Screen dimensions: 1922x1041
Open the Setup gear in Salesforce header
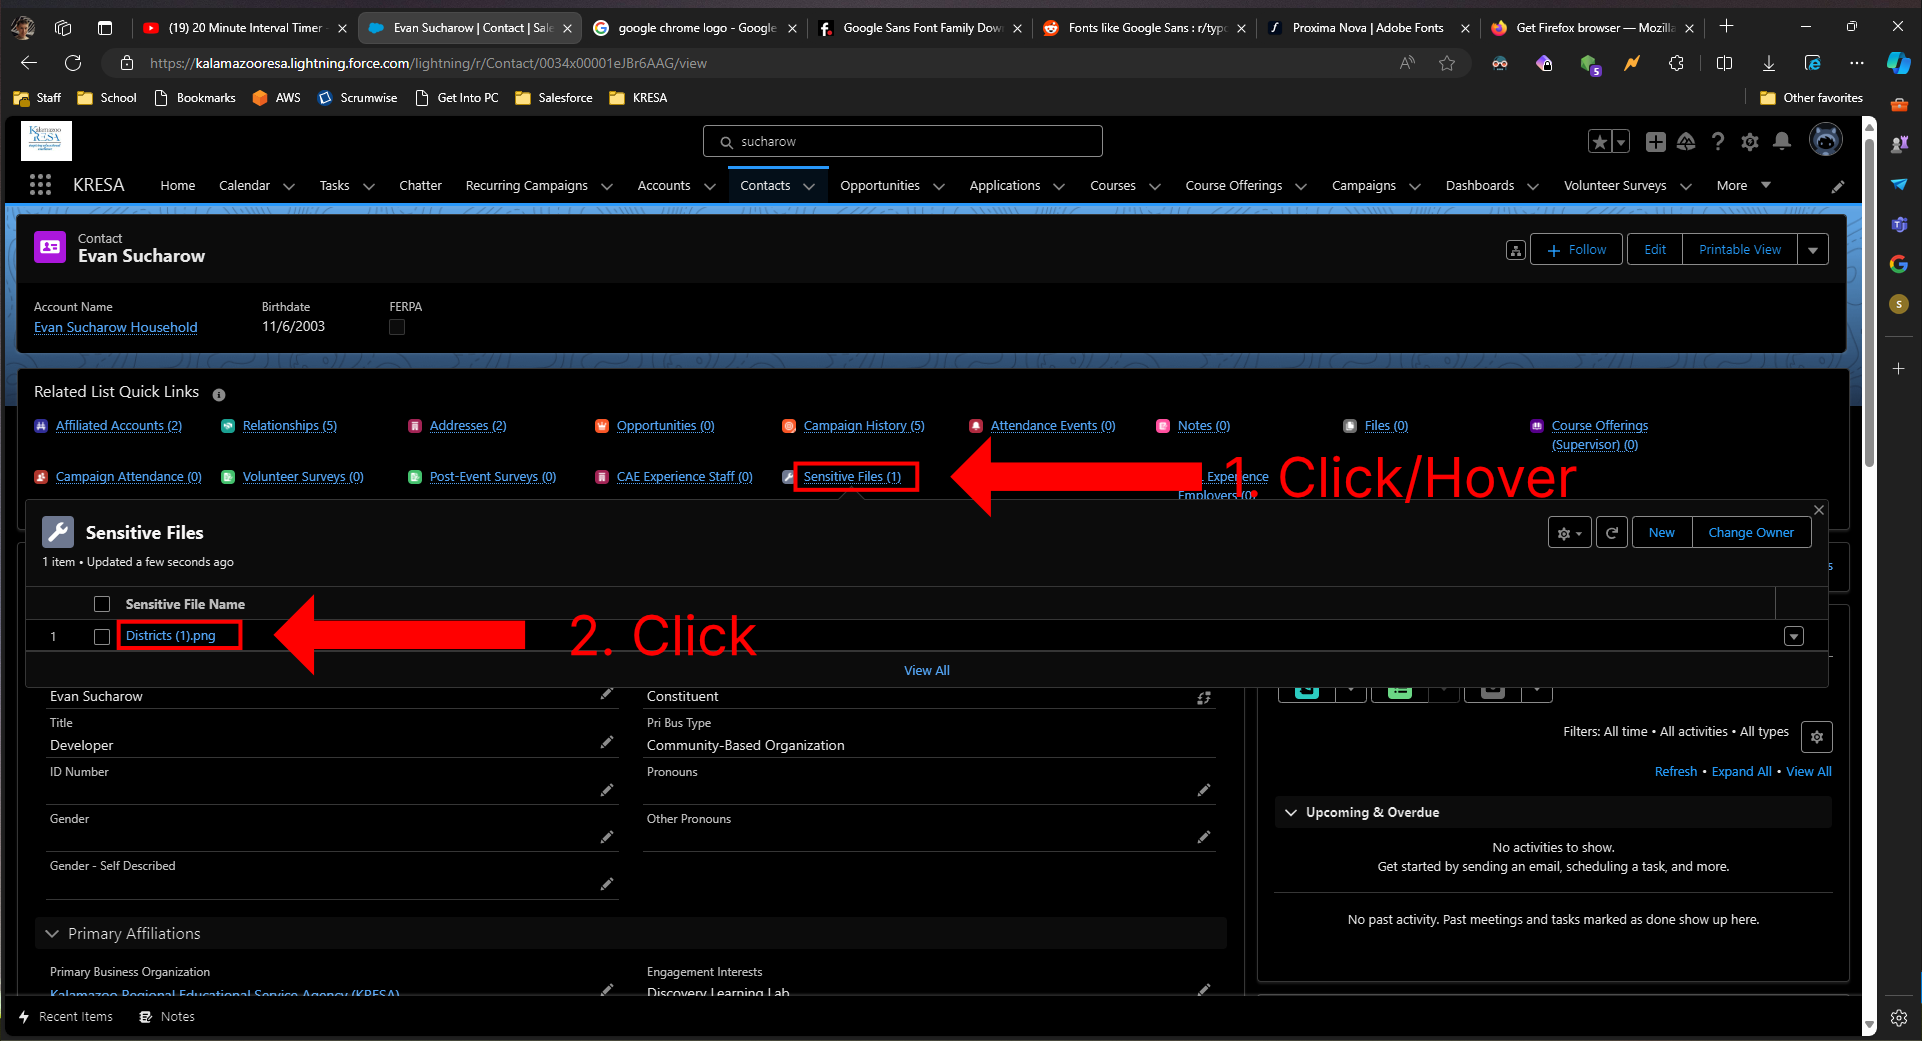click(x=1750, y=142)
